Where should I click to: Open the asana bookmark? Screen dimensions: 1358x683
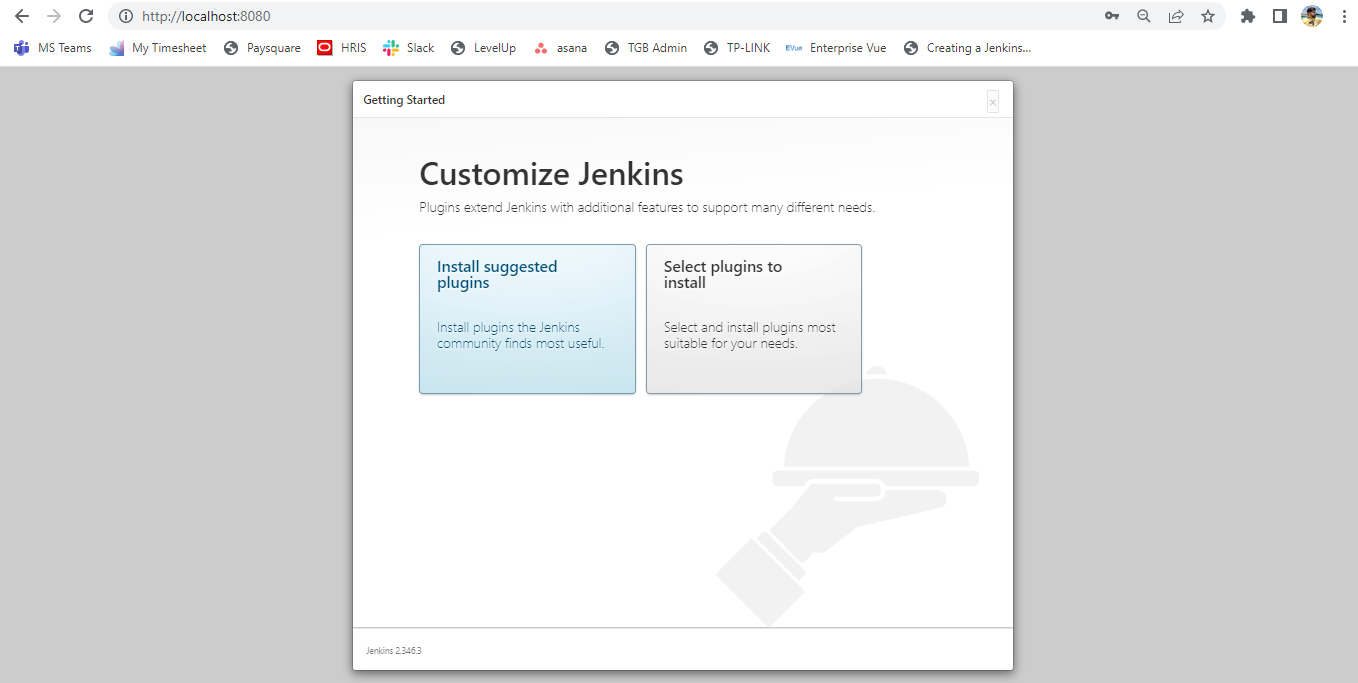tap(559, 47)
